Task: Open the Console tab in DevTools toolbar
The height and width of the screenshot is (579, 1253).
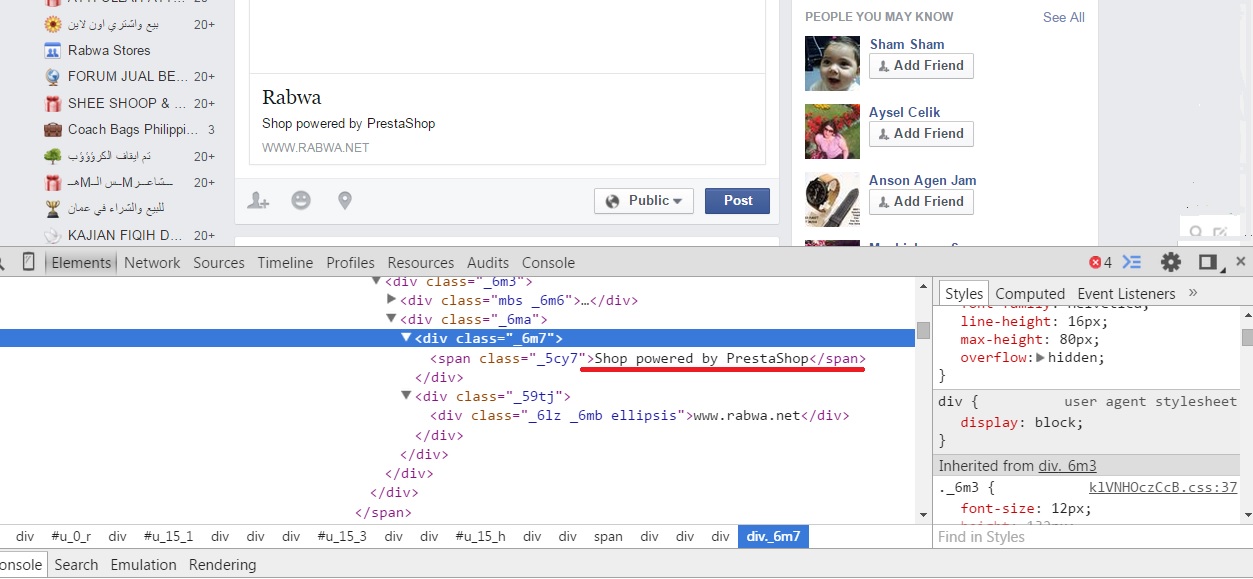Action: click(x=548, y=263)
